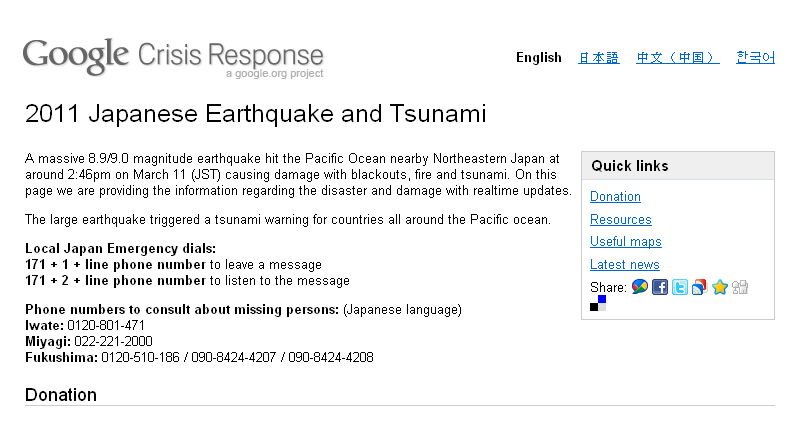Select the English language option
The height and width of the screenshot is (445, 809).
pos(539,57)
